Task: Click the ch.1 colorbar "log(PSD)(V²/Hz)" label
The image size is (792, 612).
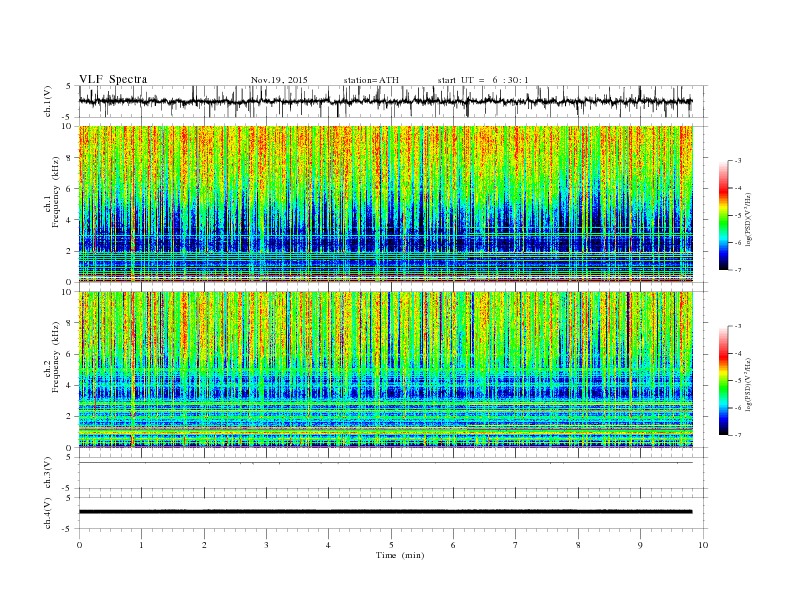Action: [750, 219]
